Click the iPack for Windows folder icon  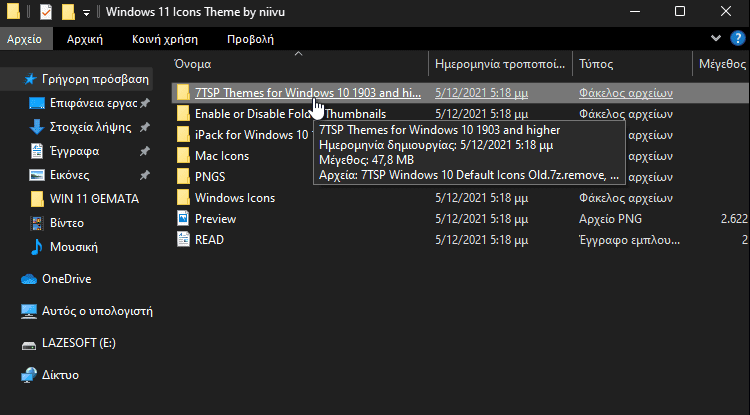pyautogui.click(x=183, y=135)
